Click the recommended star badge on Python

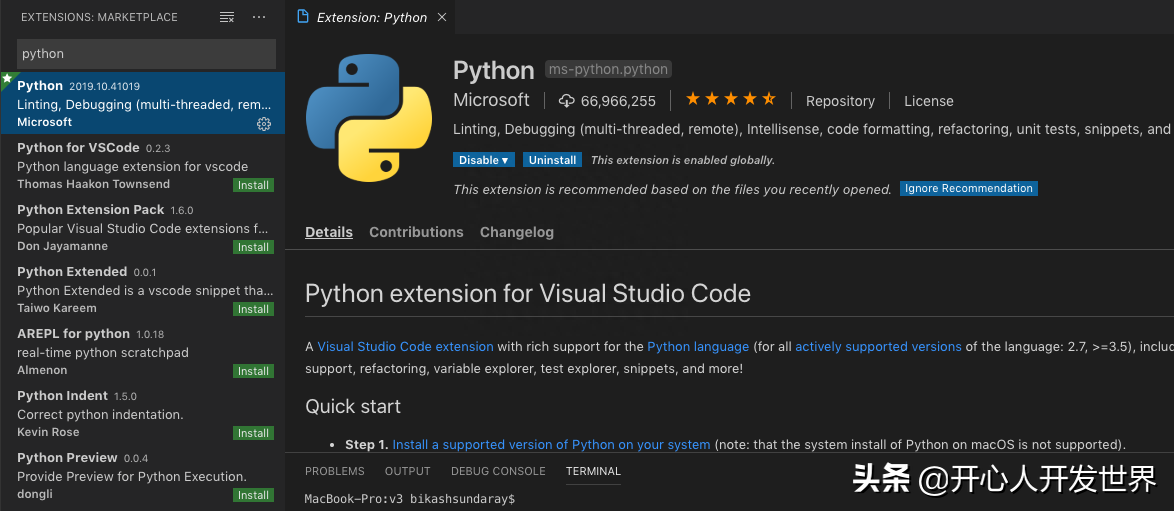coord(7,78)
